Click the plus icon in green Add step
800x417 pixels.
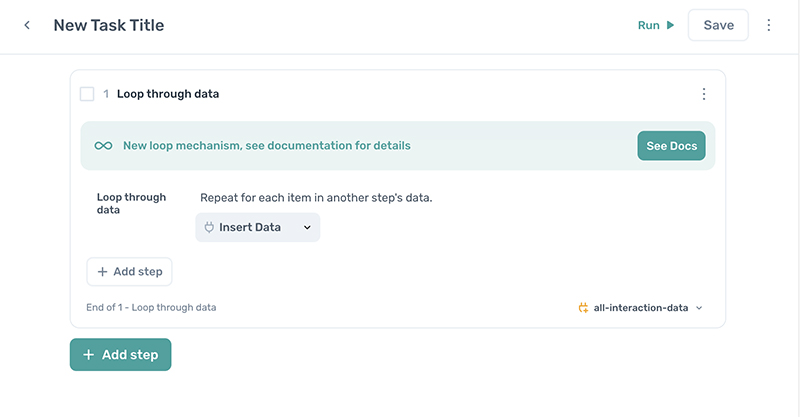click(x=89, y=355)
